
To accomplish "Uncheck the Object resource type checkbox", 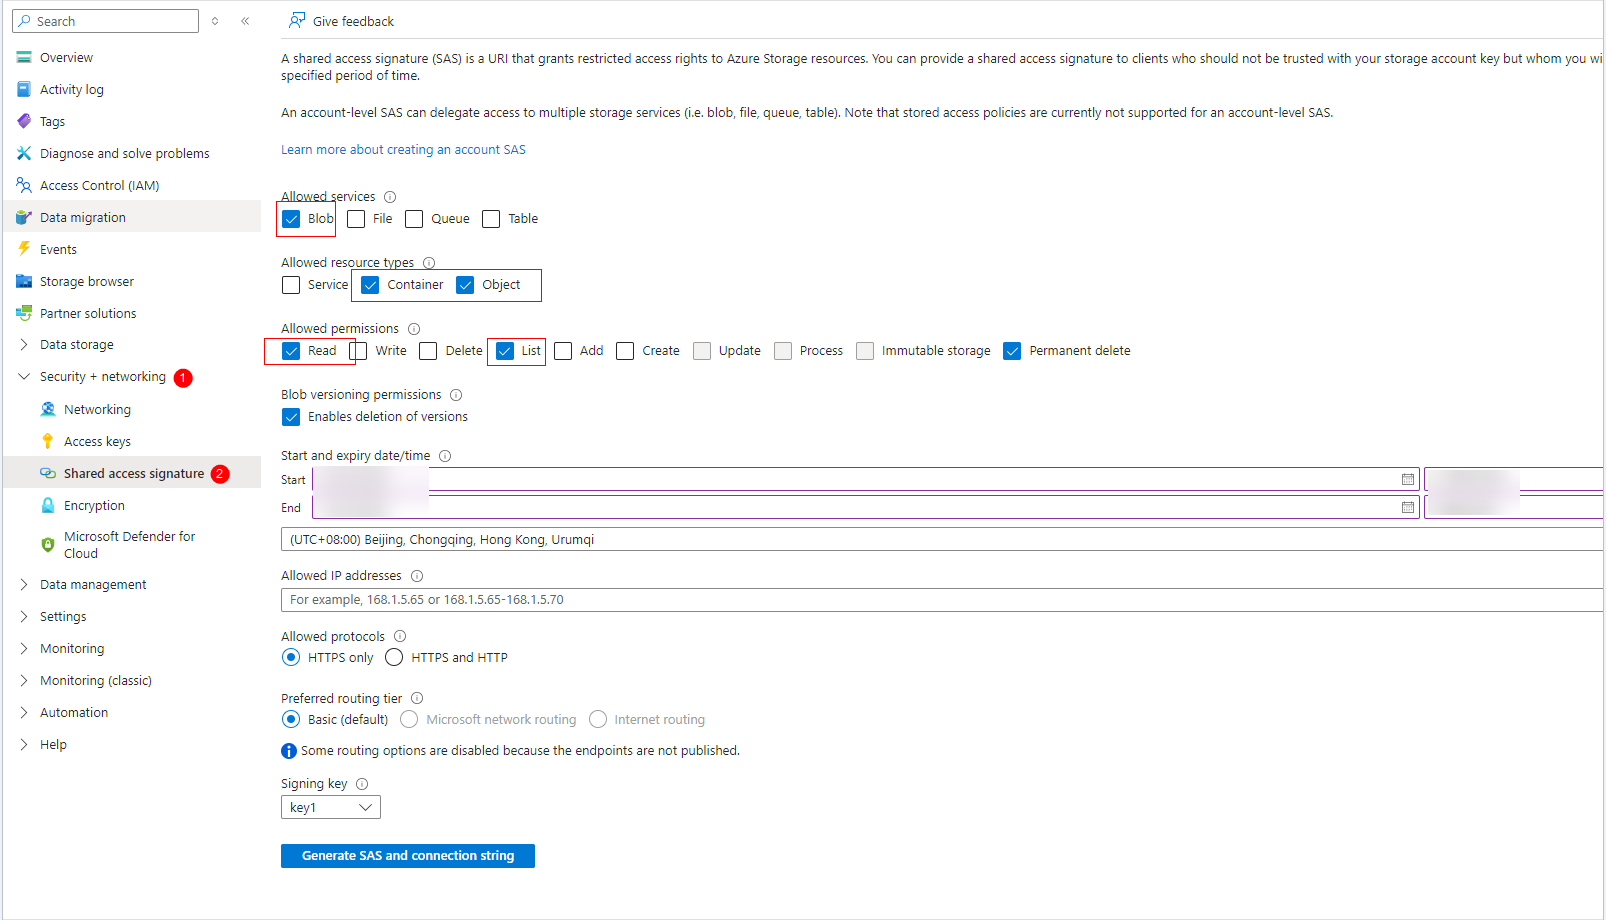I will [465, 285].
